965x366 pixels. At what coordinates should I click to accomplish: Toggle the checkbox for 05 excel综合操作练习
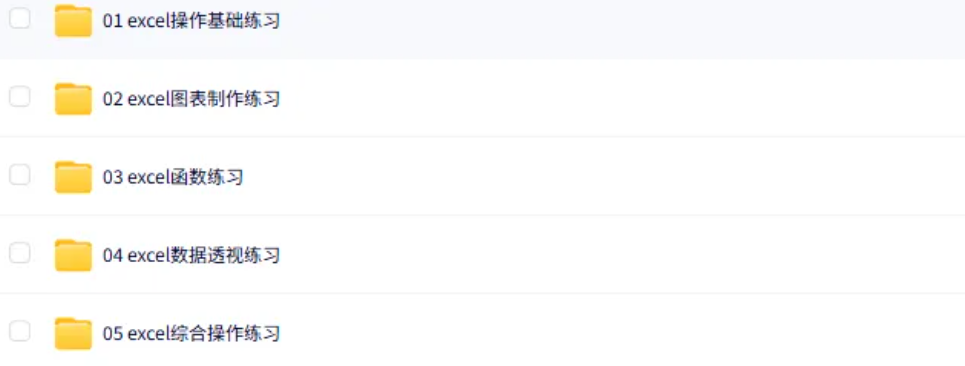(20, 331)
